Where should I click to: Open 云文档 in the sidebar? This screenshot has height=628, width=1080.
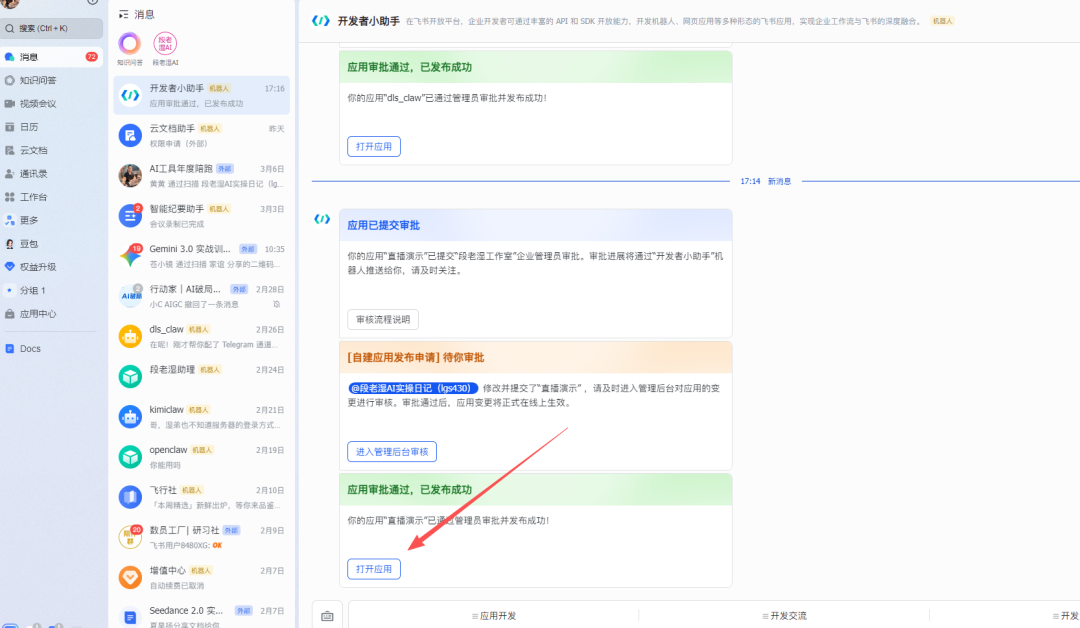click(x=52, y=150)
